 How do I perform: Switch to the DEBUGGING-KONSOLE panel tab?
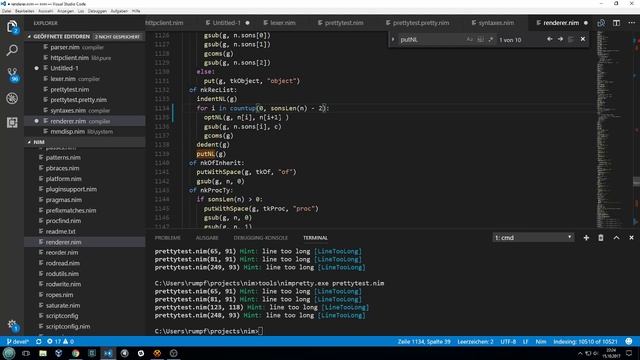pos(260,238)
